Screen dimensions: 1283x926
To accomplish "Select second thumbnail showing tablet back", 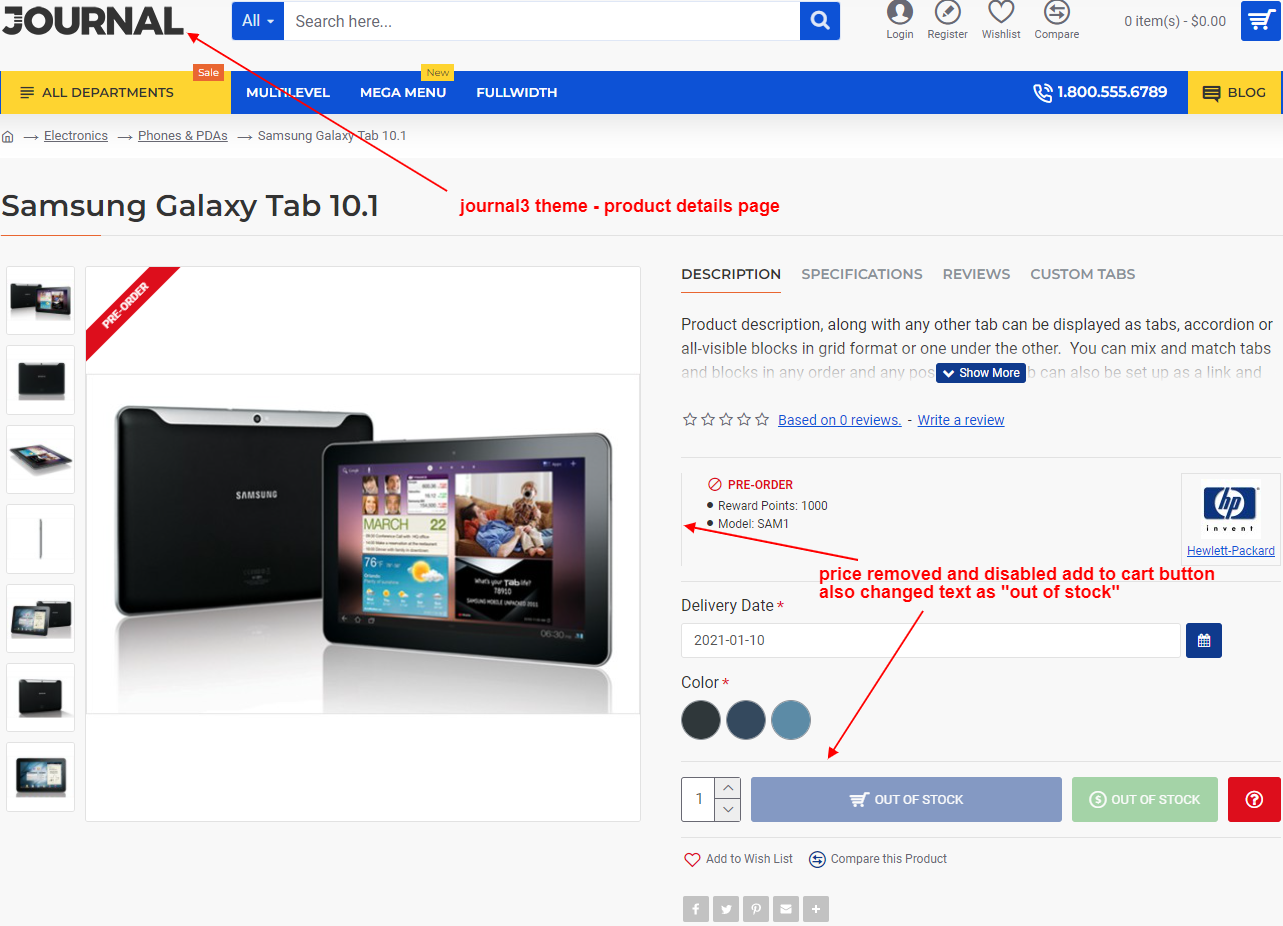I will 40,380.
